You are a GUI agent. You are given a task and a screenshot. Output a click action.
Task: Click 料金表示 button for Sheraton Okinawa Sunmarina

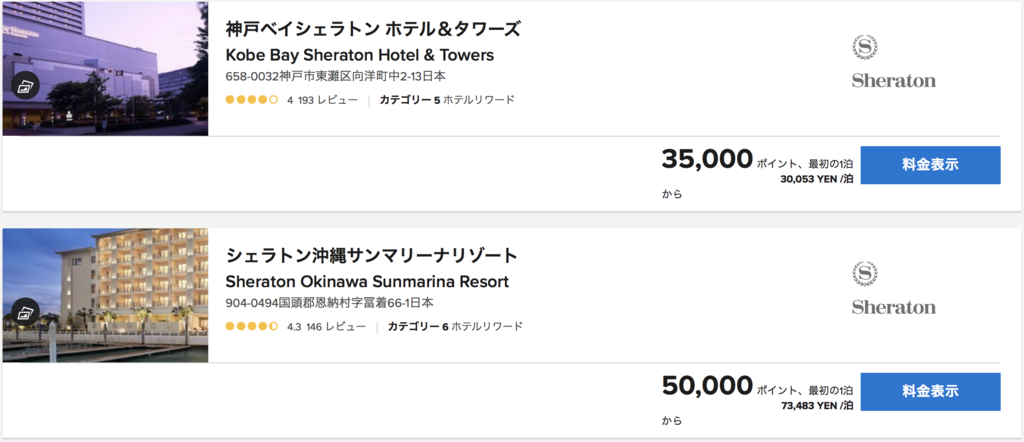click(931, 392)
